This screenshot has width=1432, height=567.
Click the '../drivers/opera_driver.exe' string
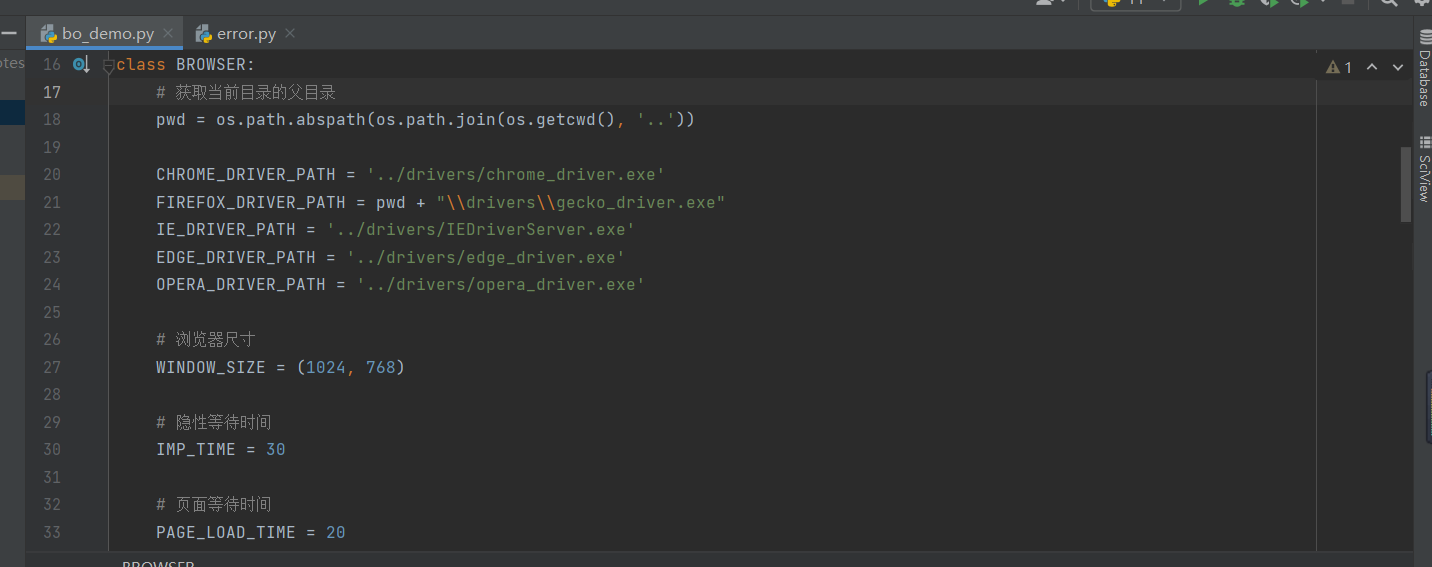click(500, 285)
